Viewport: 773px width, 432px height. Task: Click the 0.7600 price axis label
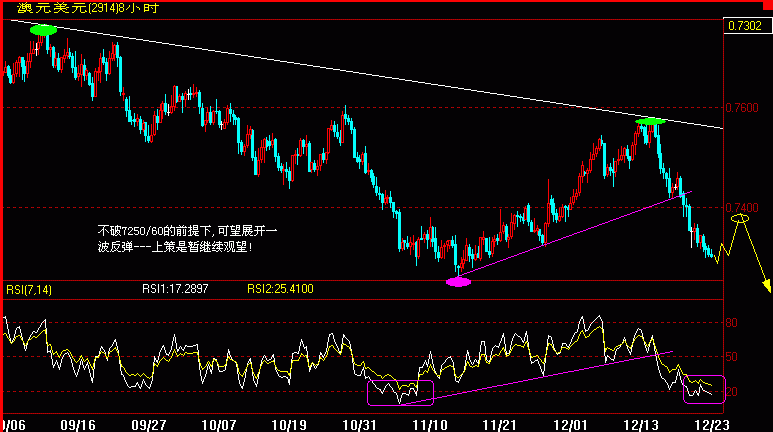(742, 108)
